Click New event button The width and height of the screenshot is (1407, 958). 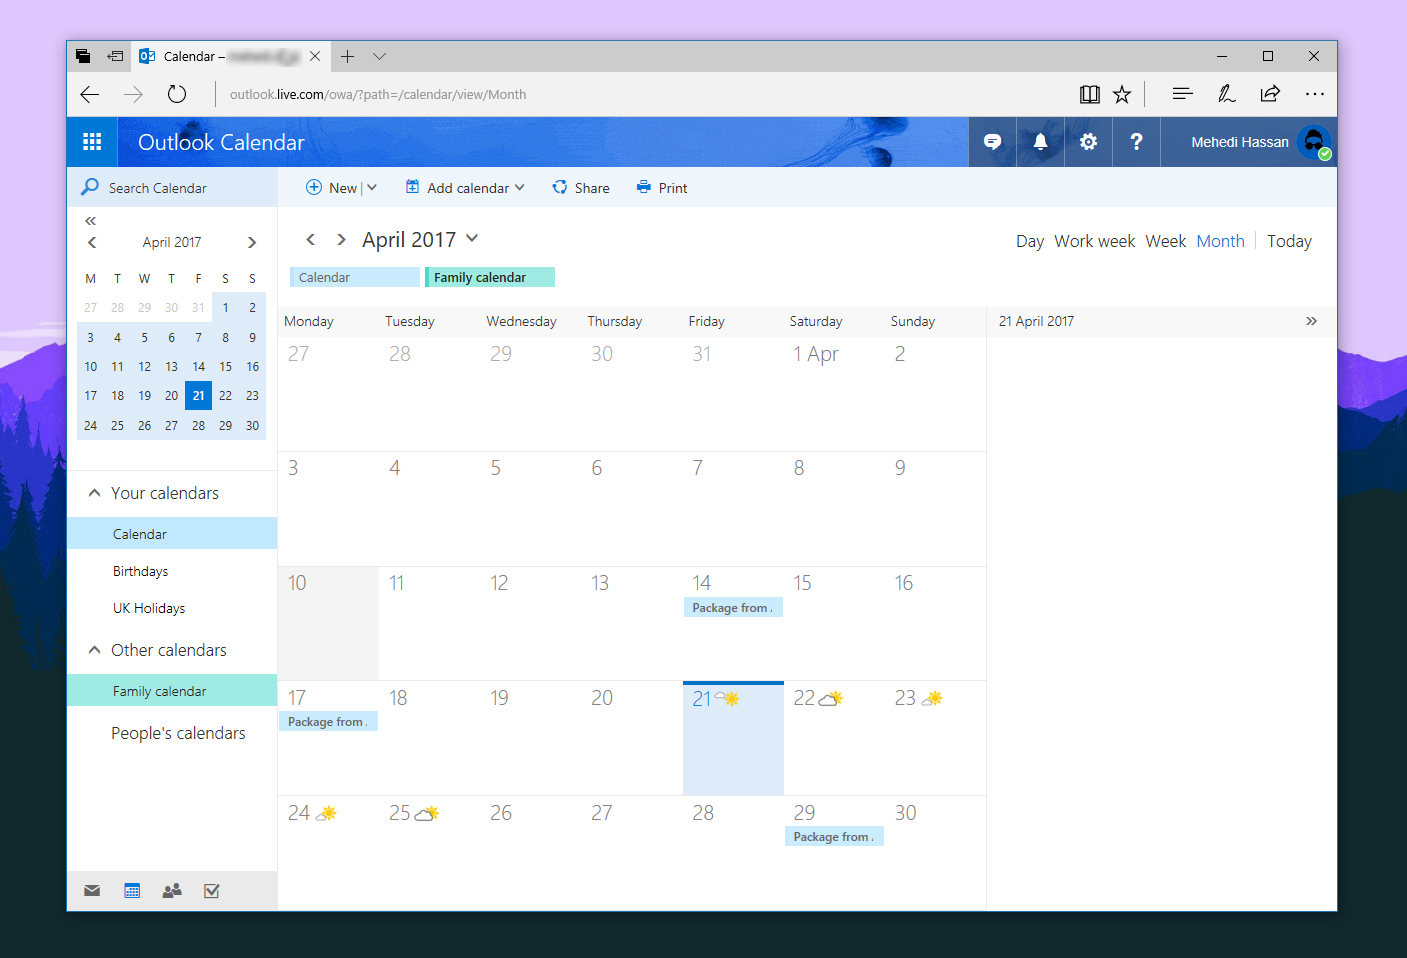coord(332,187)
